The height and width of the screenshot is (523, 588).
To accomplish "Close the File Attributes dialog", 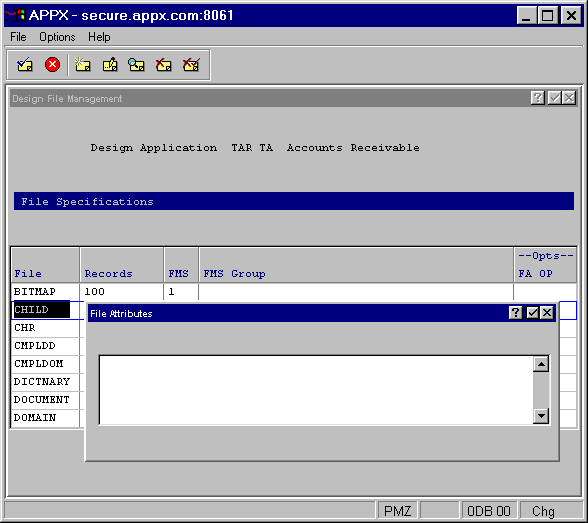I will point(547,312).
